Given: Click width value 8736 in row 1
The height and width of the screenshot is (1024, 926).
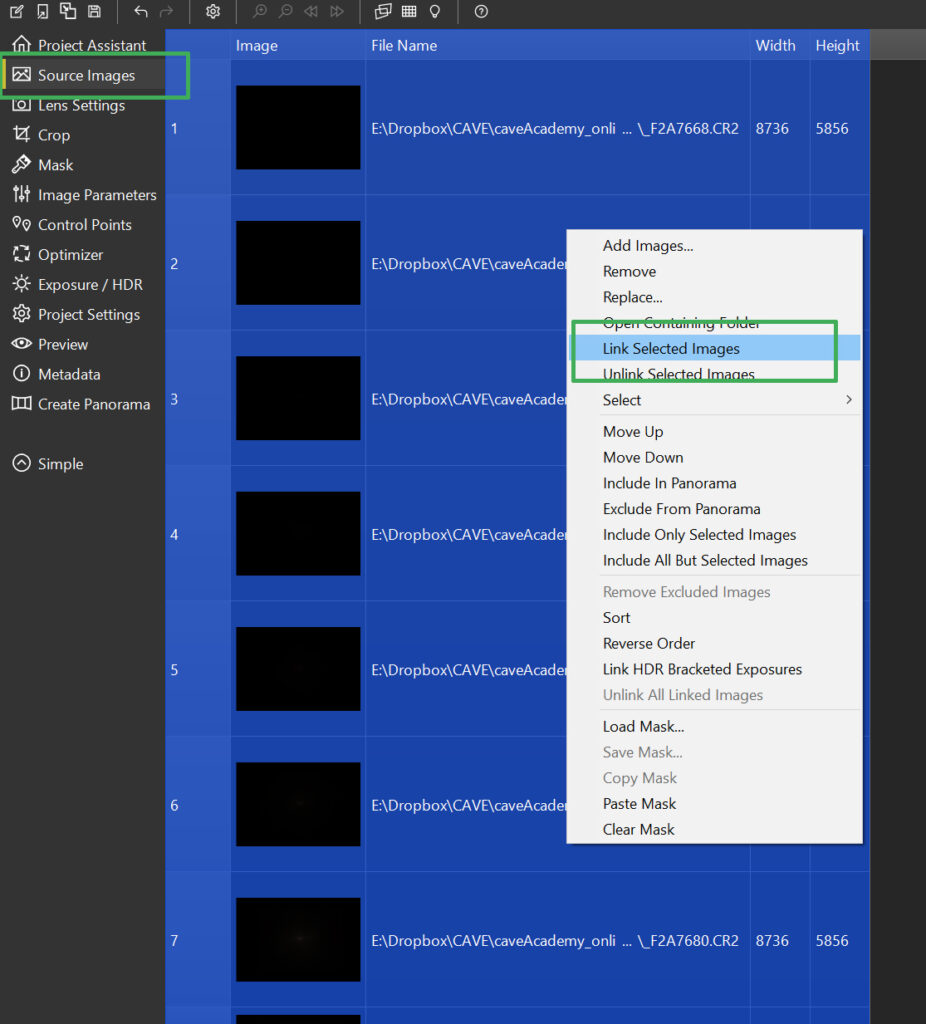Looking at the screenshot, I should point(772,129).
